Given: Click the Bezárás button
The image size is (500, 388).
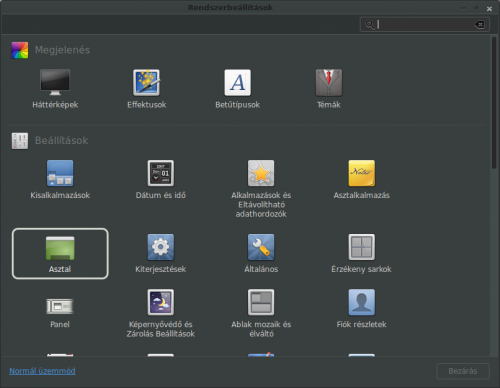Looking at the screenshot, I should (463, 371).
